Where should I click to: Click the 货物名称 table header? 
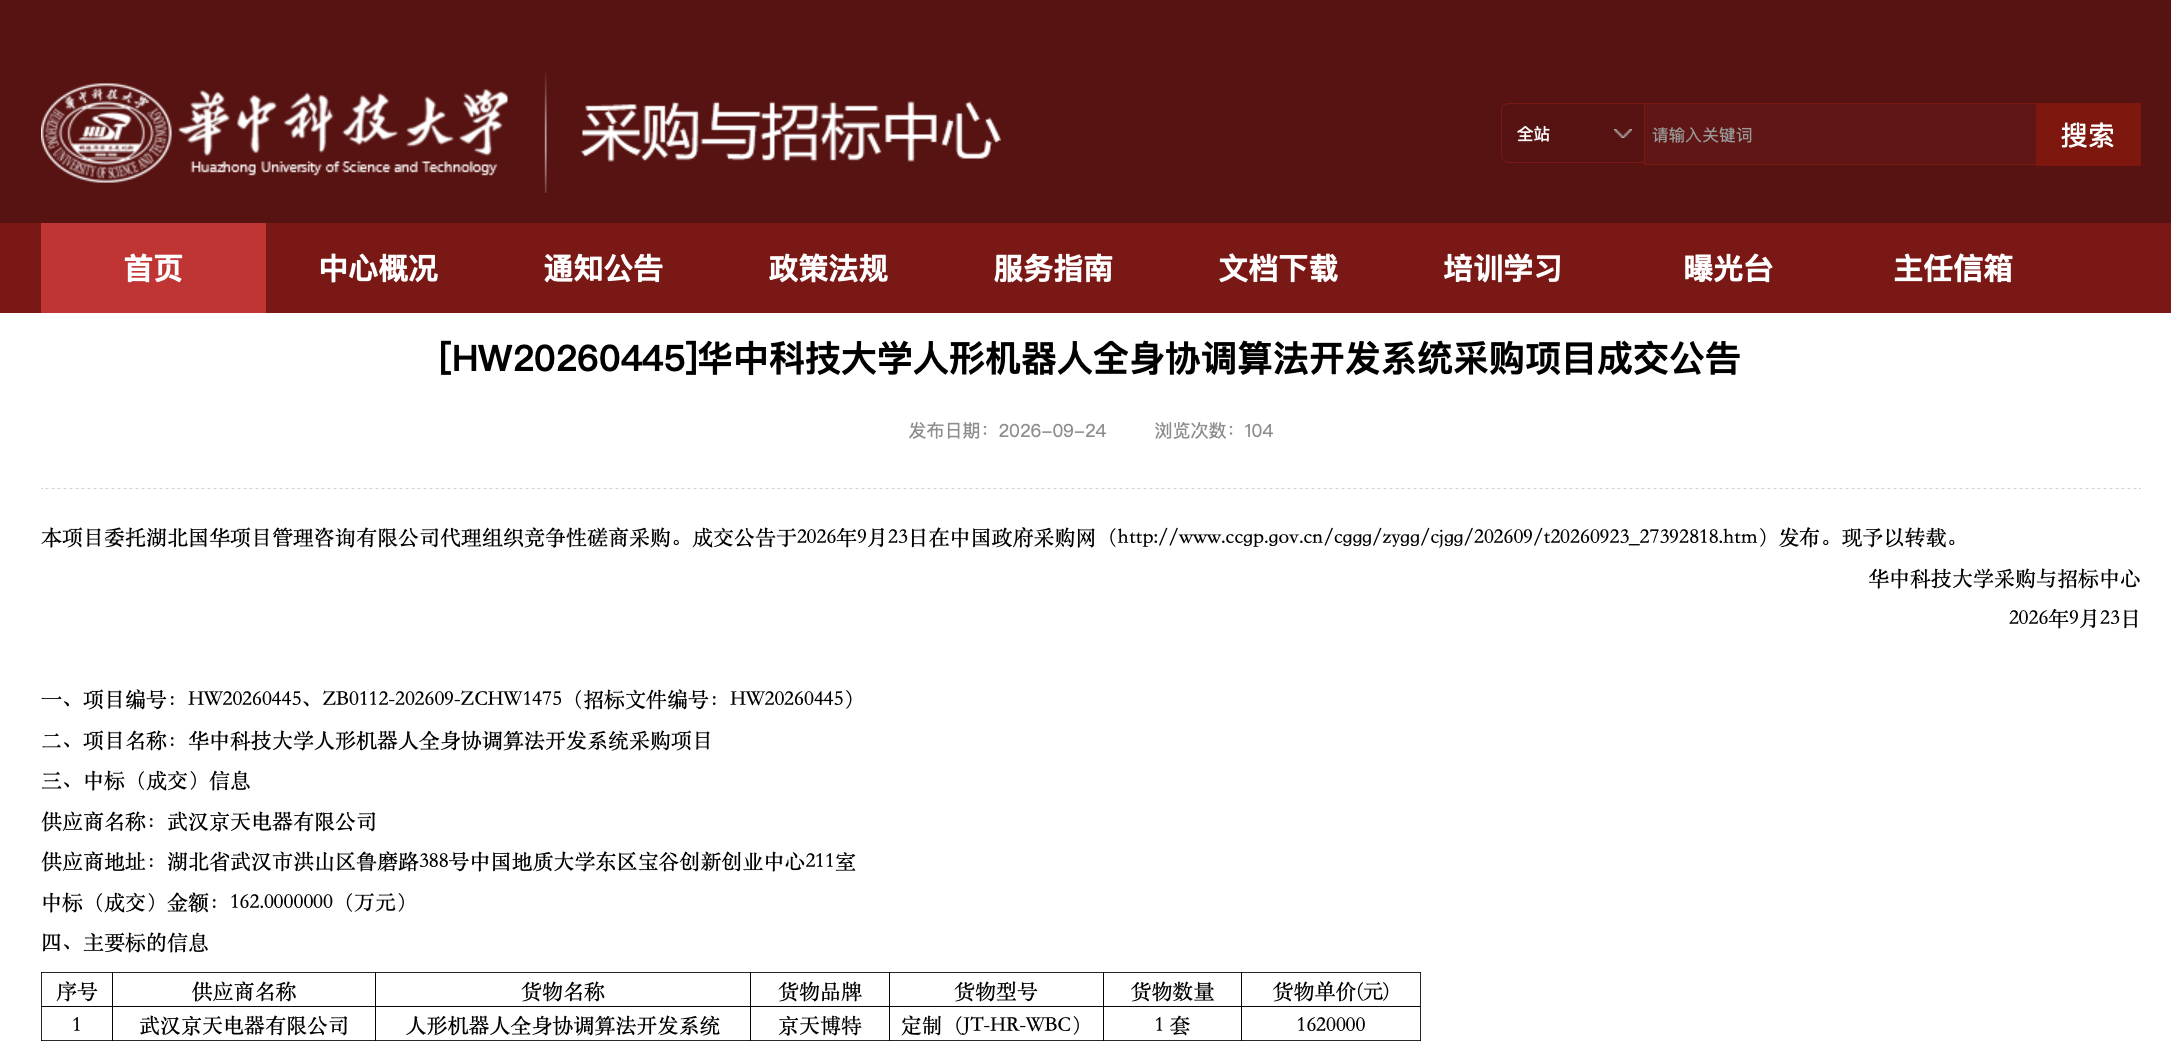coord(563,991)
